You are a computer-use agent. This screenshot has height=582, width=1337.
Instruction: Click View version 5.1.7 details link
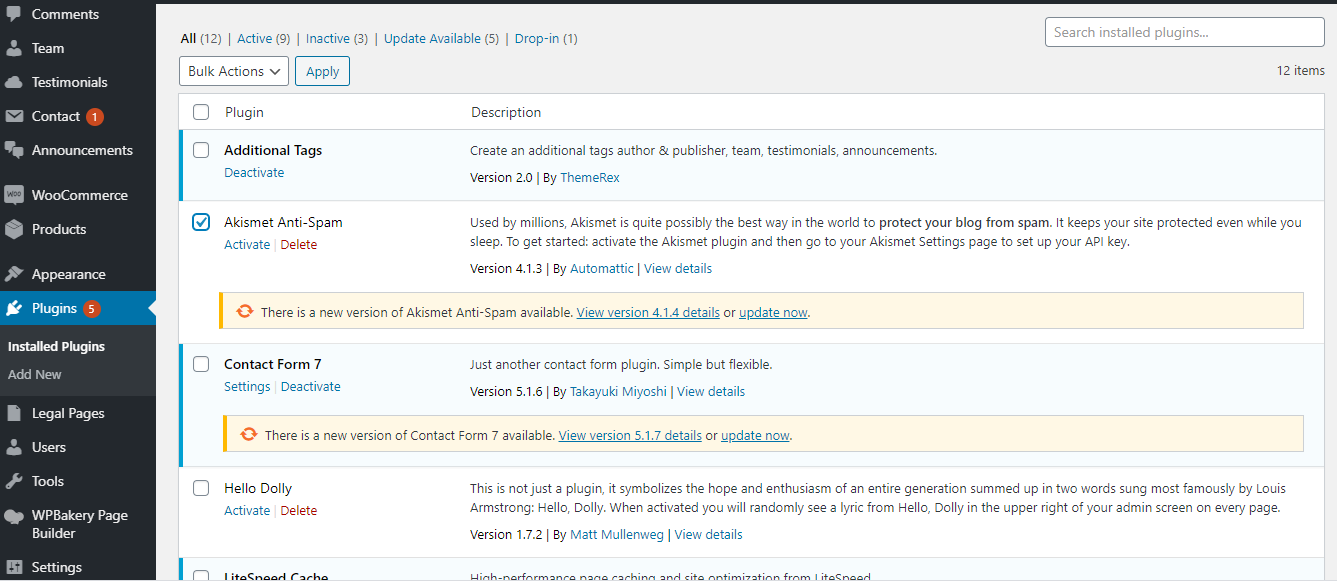(630, 435)
